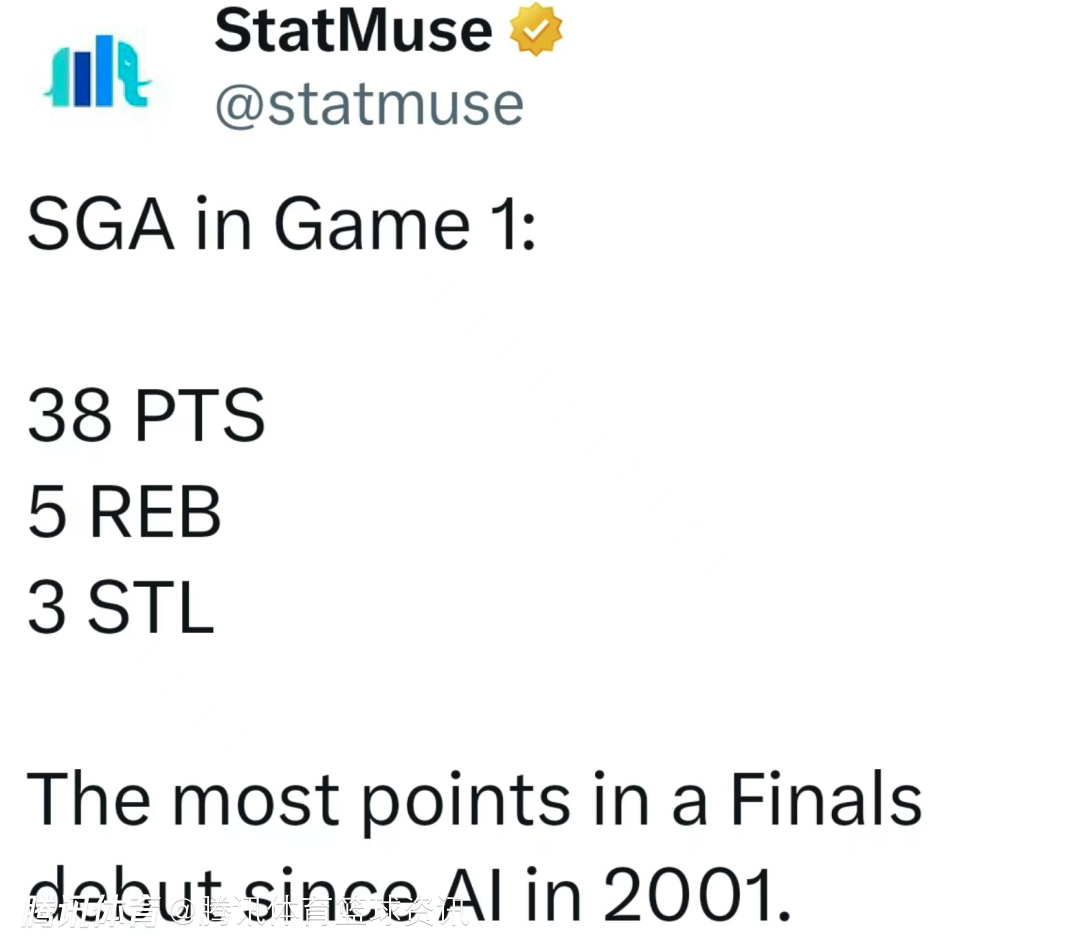Click the word "The" starting the last paragraph
This screenshot has height=947, width=1080.
90,800
